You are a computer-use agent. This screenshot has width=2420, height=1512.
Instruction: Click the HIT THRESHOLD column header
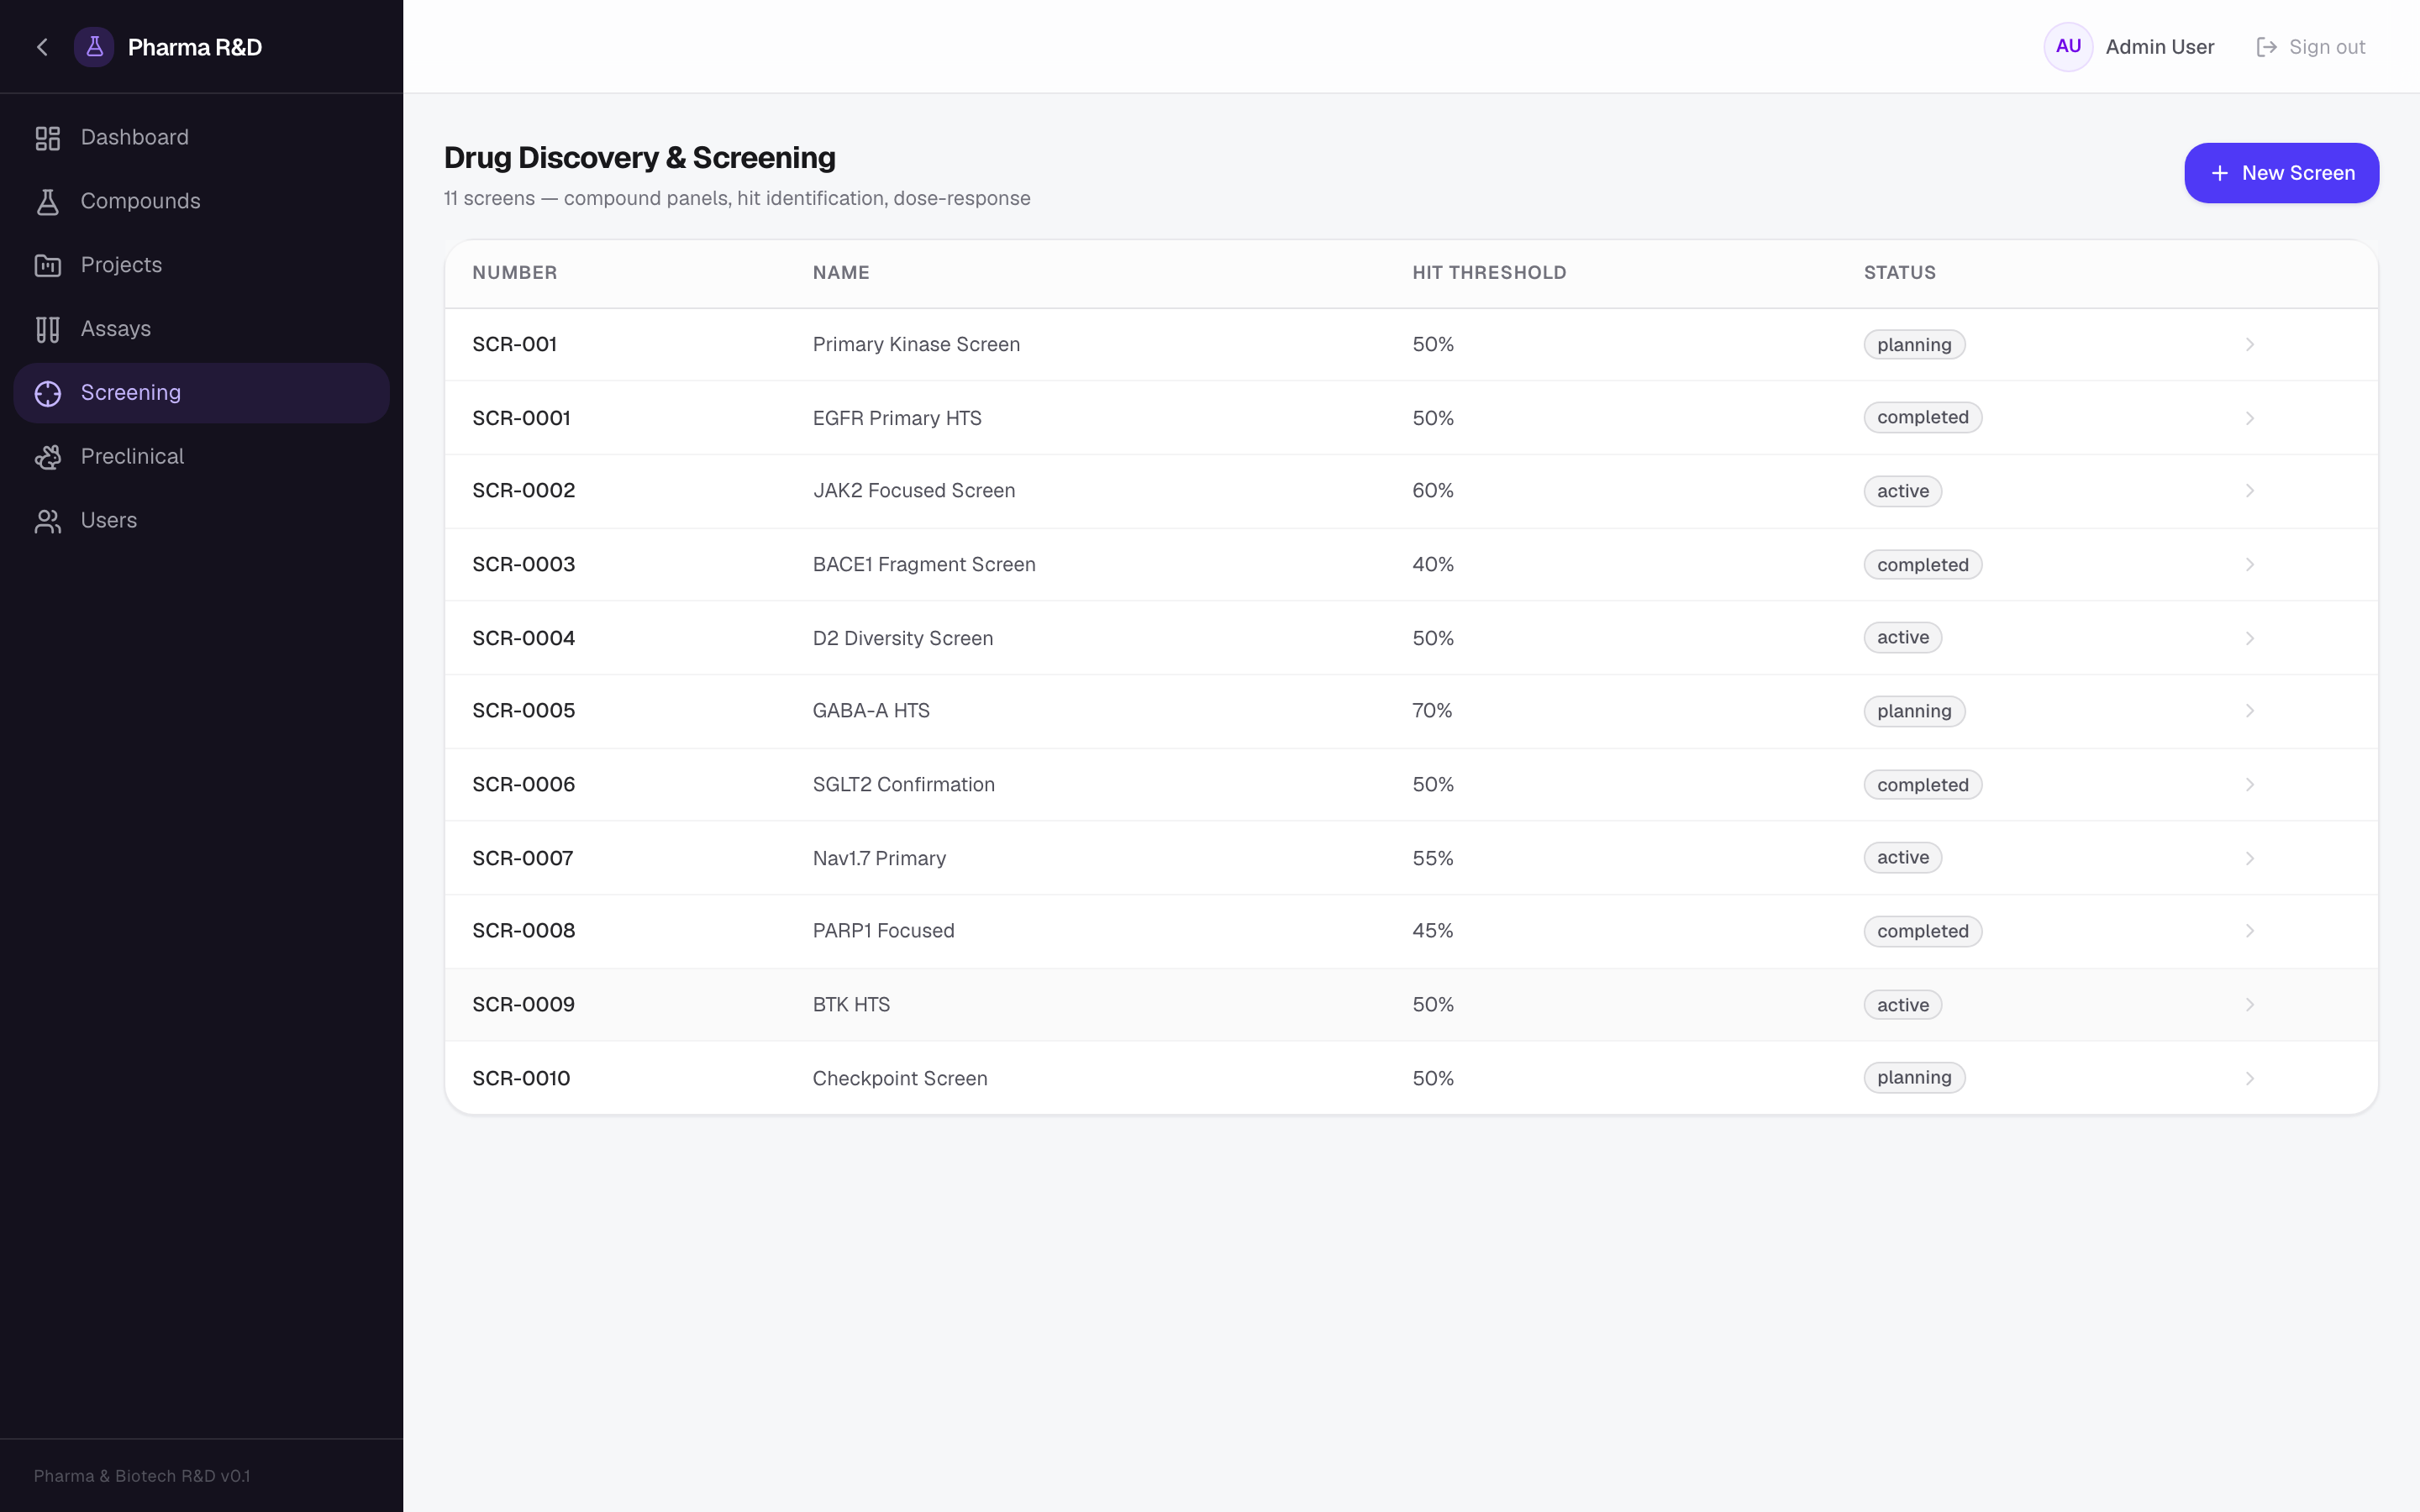[1488, 273]
